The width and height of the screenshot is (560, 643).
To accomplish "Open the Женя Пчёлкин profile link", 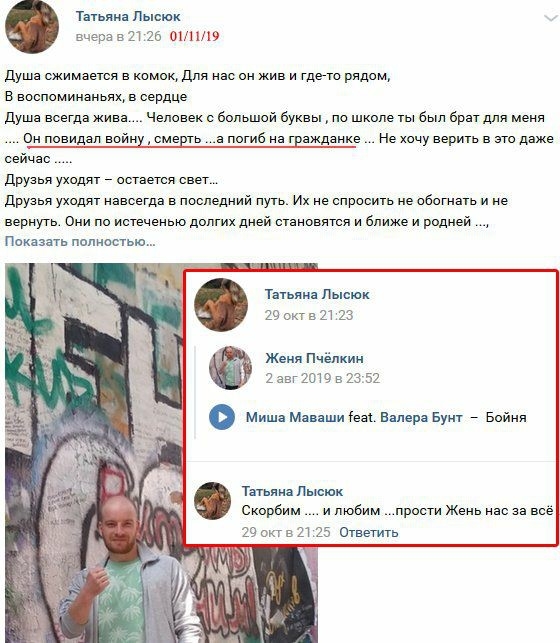I will click(314, 358).
